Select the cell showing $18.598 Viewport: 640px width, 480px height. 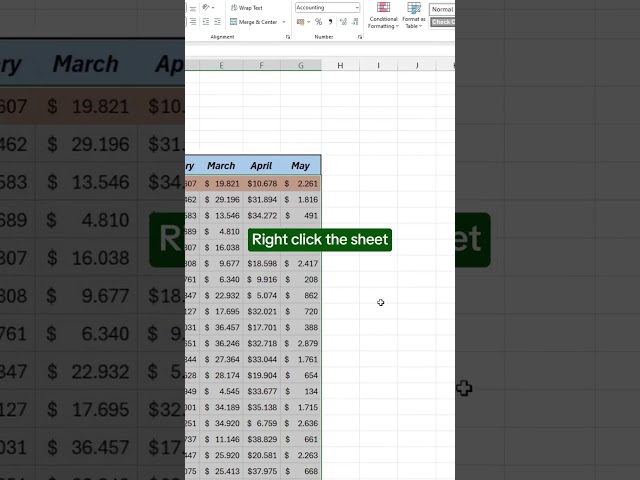click(262, 263)
